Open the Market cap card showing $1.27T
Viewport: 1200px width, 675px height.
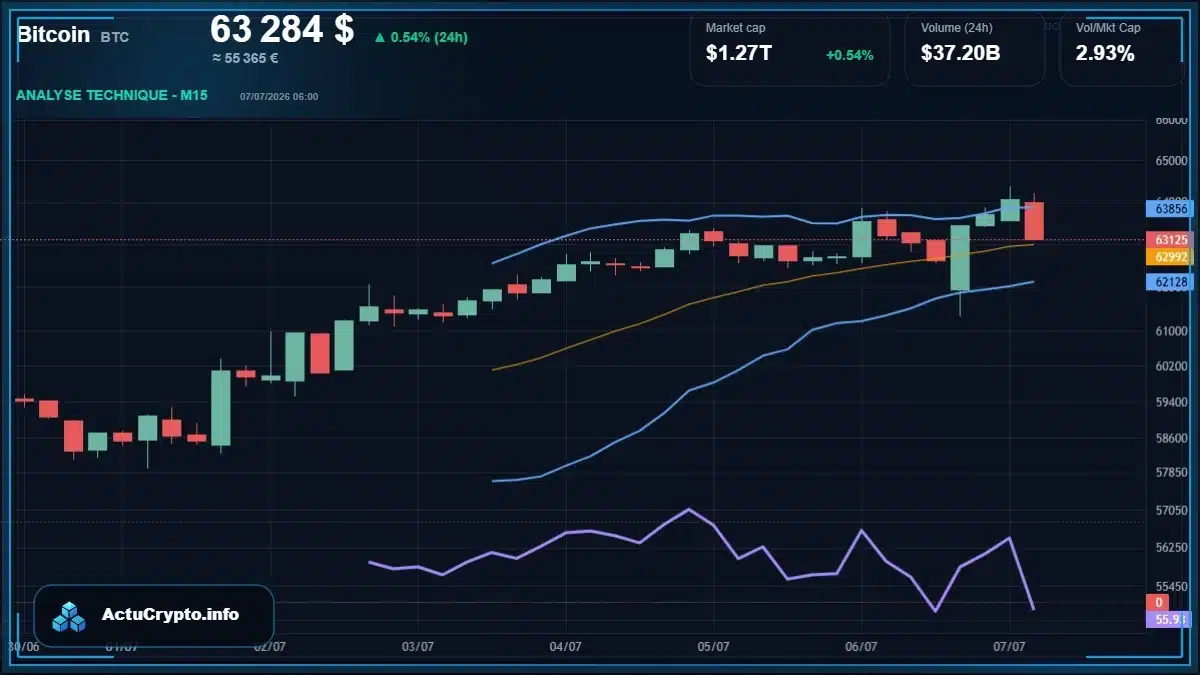[x=790, y=48]
